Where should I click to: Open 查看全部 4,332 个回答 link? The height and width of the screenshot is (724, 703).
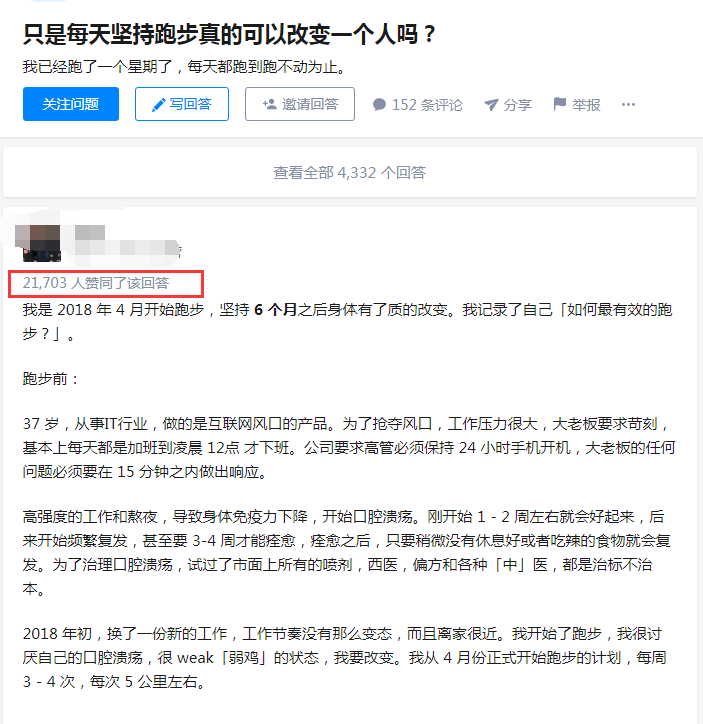349,172
